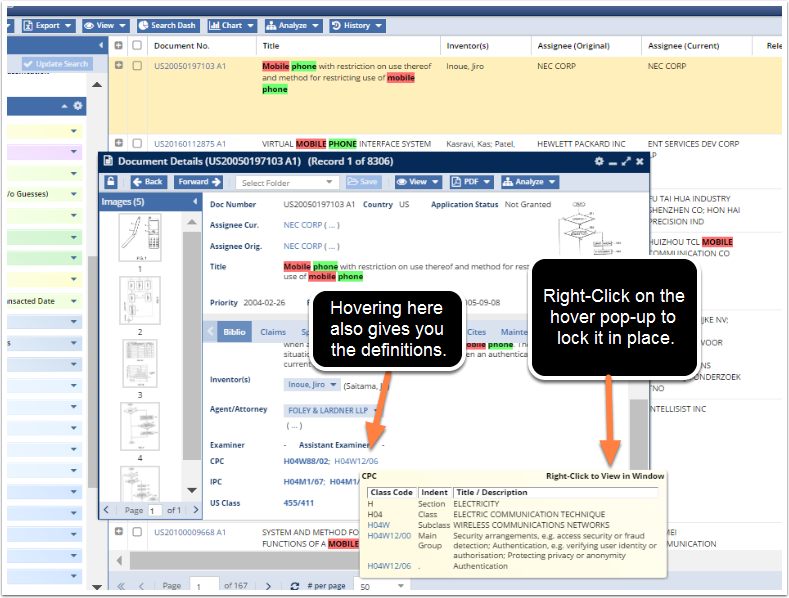The image size is (789, 598).
Task: Select image thumbnail 3
Action: [140, 363]
